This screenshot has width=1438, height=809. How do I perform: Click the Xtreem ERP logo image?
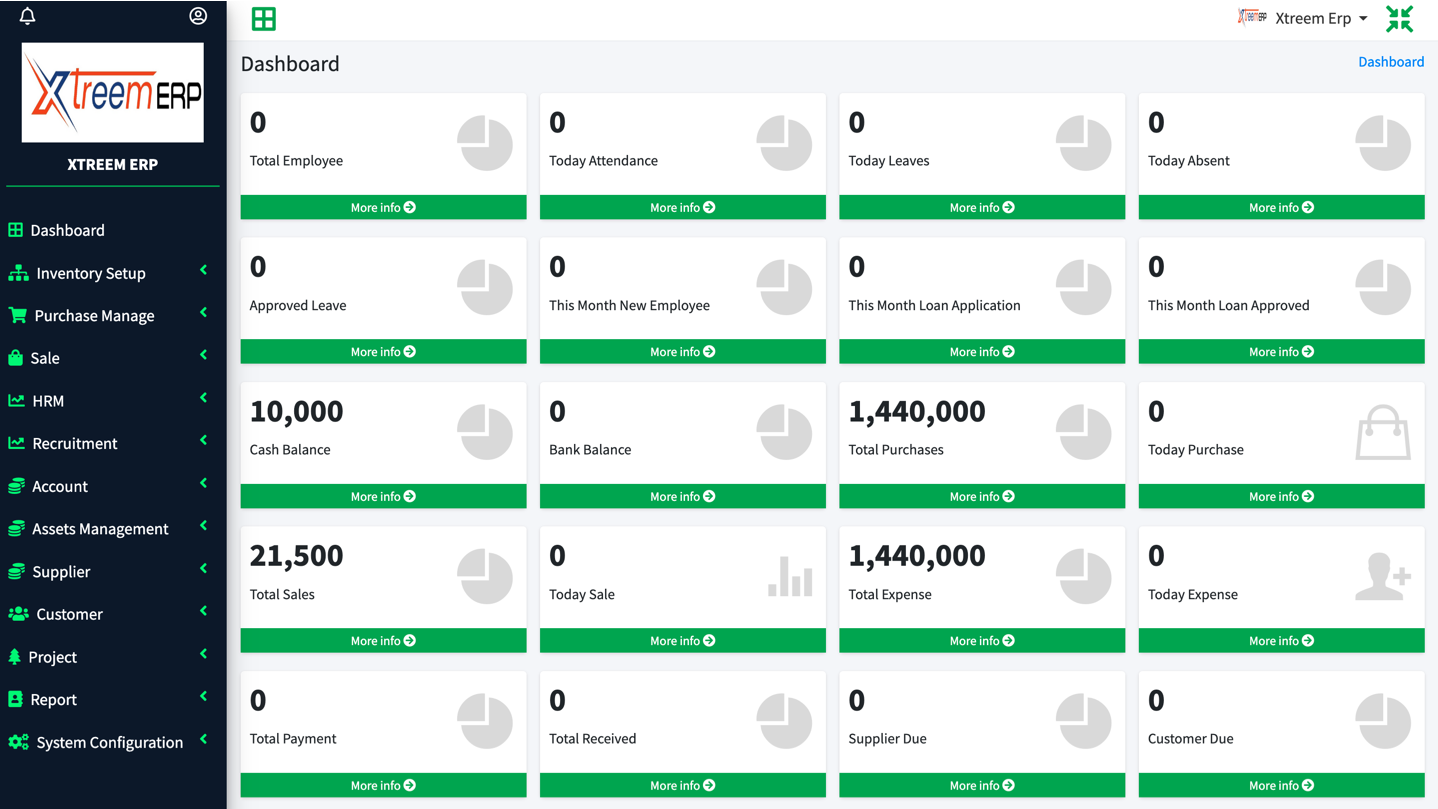pos(113,92)
